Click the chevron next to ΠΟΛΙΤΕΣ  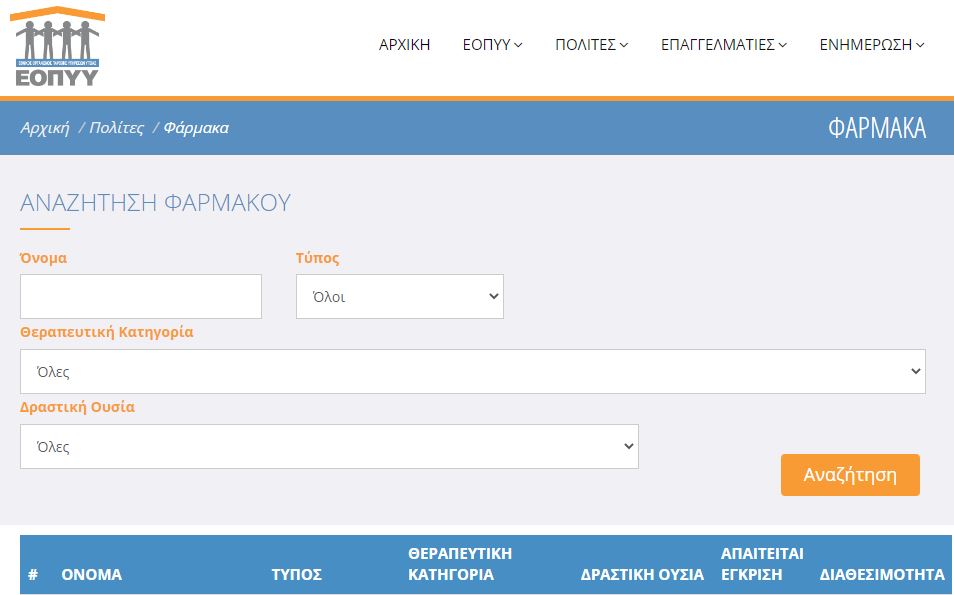[624, 45]
